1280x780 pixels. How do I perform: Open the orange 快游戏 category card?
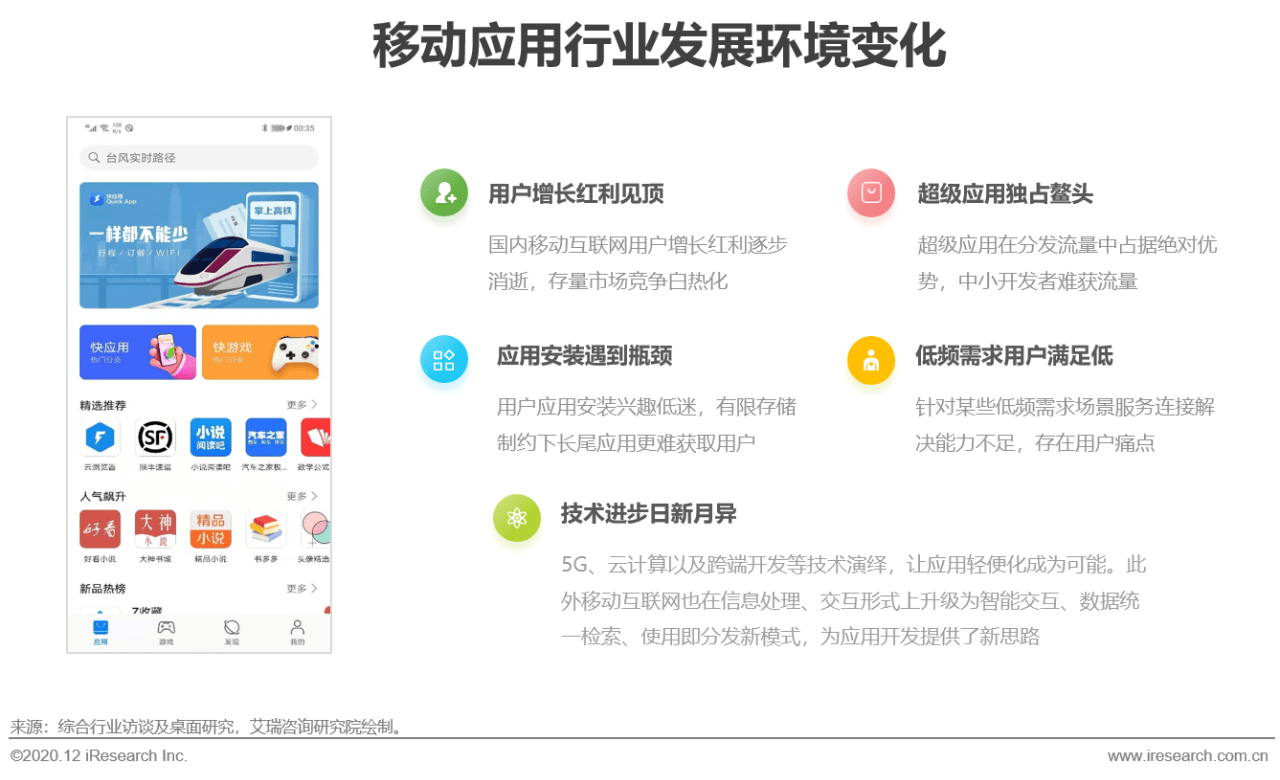260,352
